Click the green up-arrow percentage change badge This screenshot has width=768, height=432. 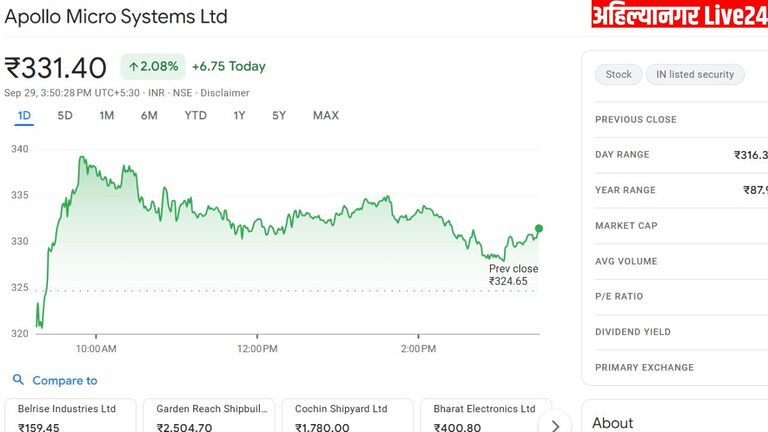click(x=152, y=67)
